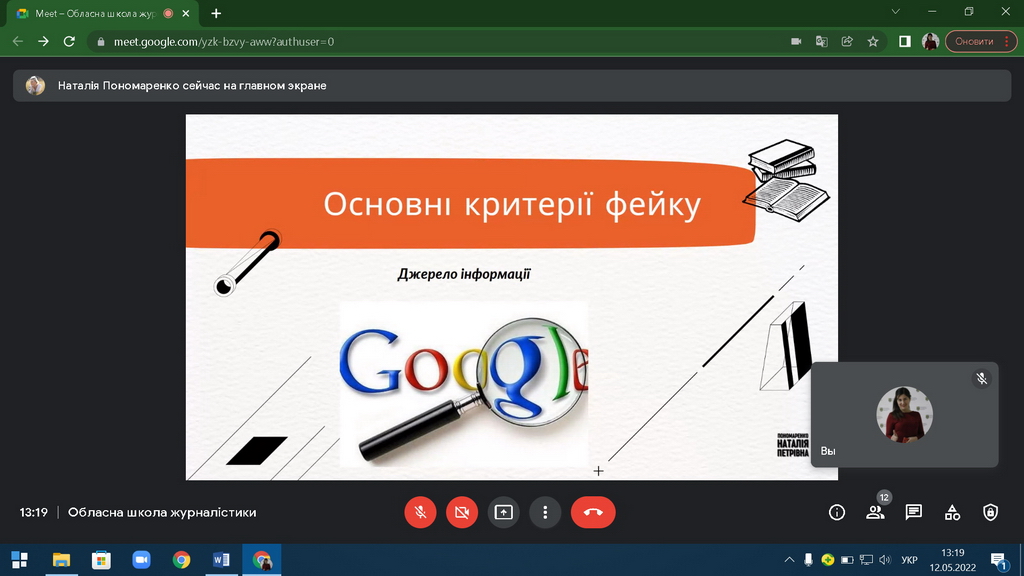Image resolution: width=1024 pixels, height=576 pixels.
Task: Unmute microphone in Meet call
Action: click(420, 513)
